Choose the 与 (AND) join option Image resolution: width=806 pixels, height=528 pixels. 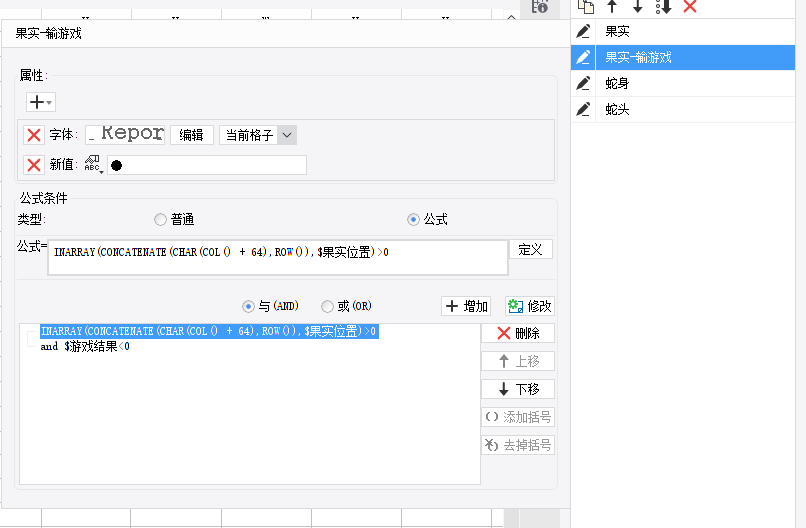coord(270,306)
